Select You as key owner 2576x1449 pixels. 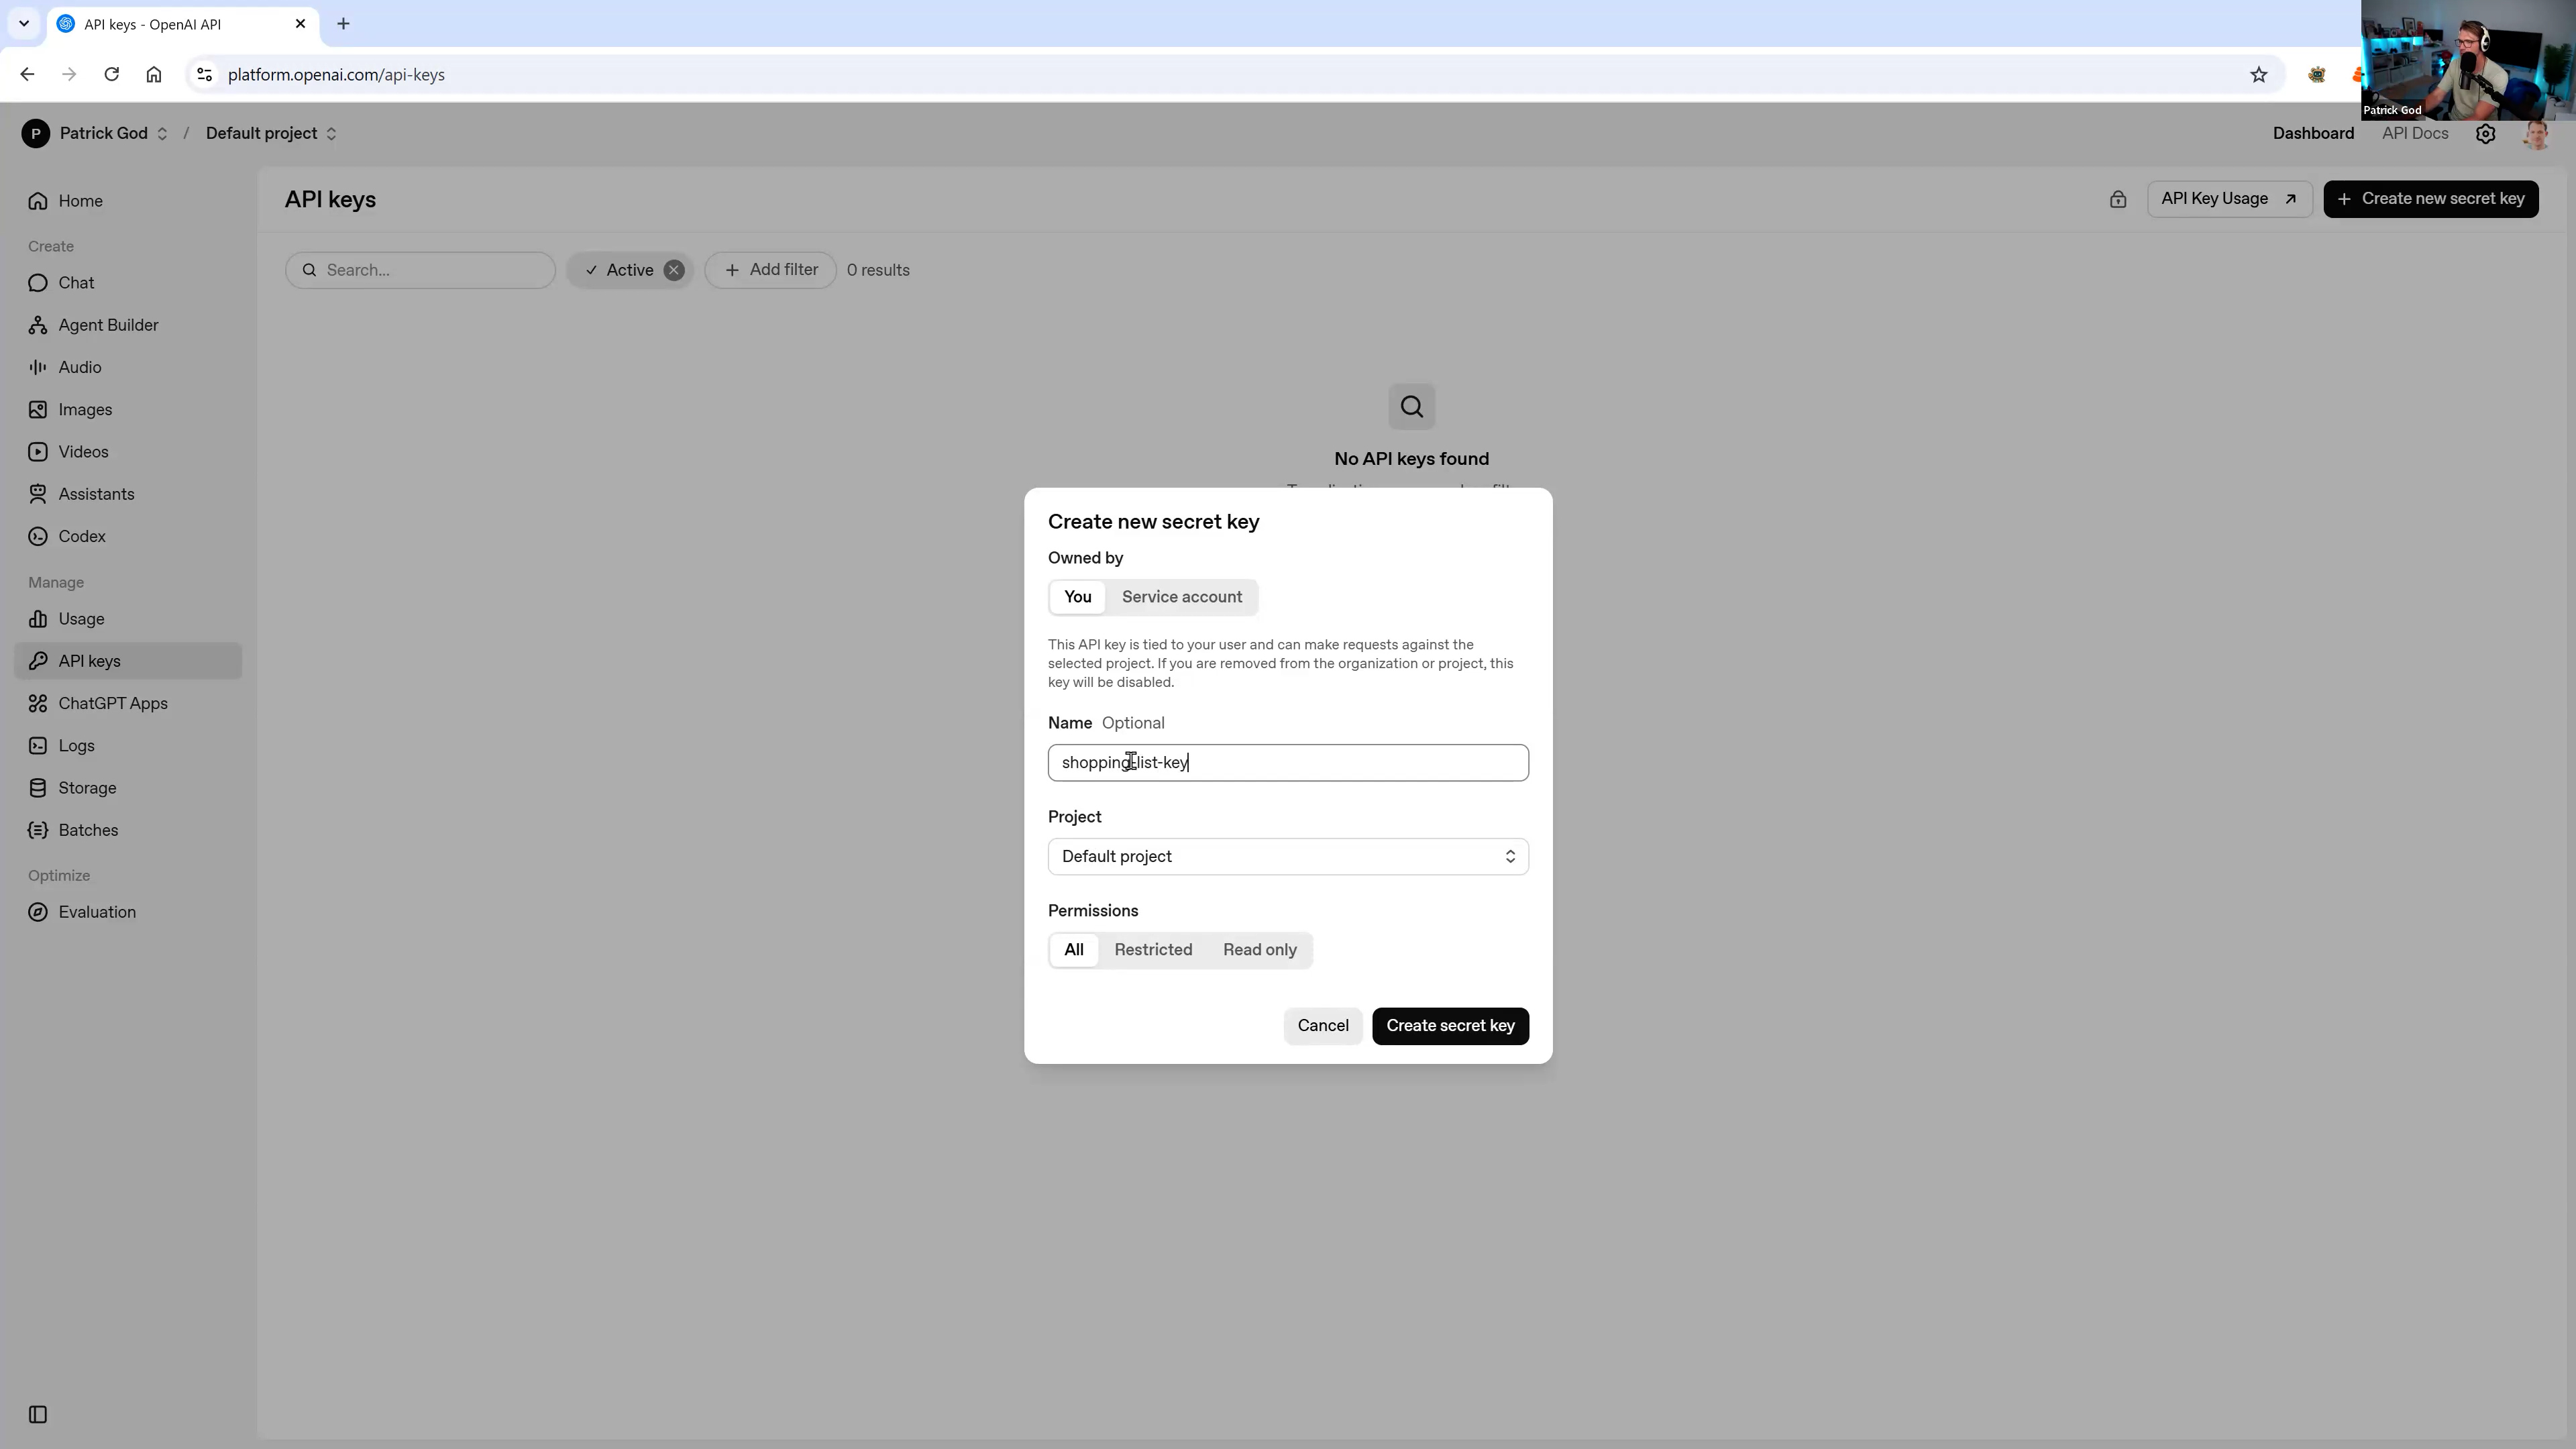coord(1077,597)
